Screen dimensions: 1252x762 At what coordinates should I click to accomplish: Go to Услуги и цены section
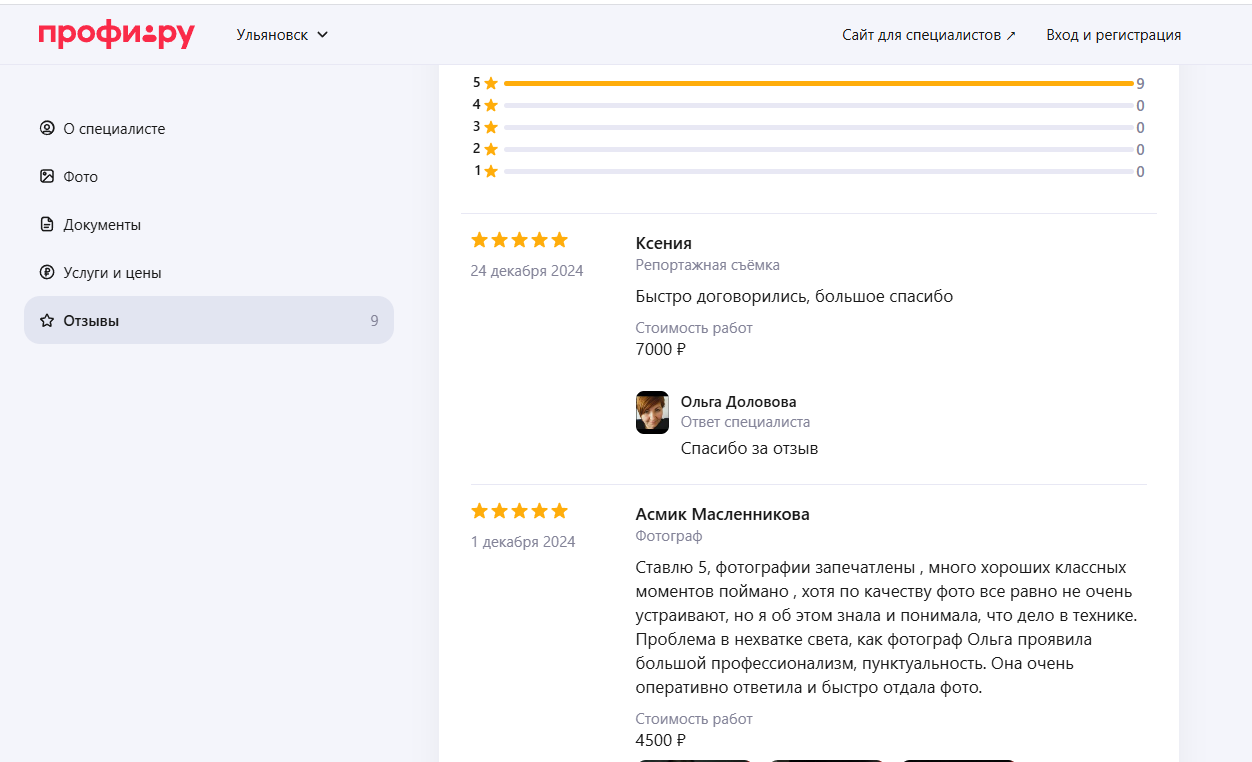point(112,273)
